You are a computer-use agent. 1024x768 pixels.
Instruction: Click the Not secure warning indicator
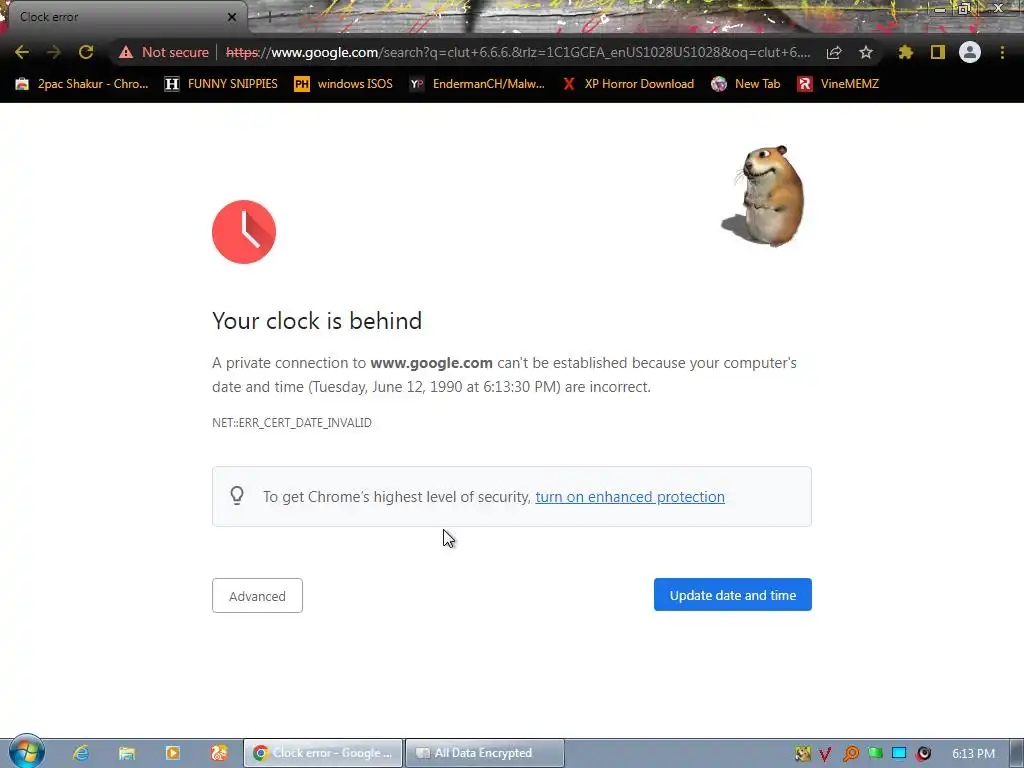click(x=163, y=52)
